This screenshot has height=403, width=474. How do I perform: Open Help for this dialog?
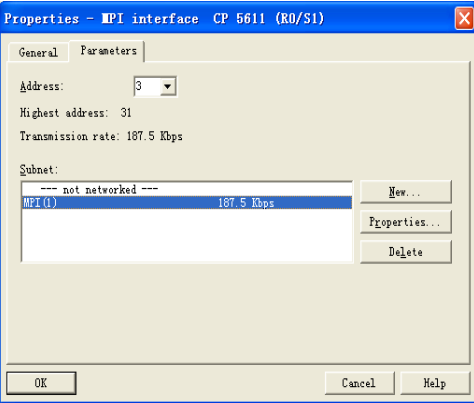click(435, 383)
